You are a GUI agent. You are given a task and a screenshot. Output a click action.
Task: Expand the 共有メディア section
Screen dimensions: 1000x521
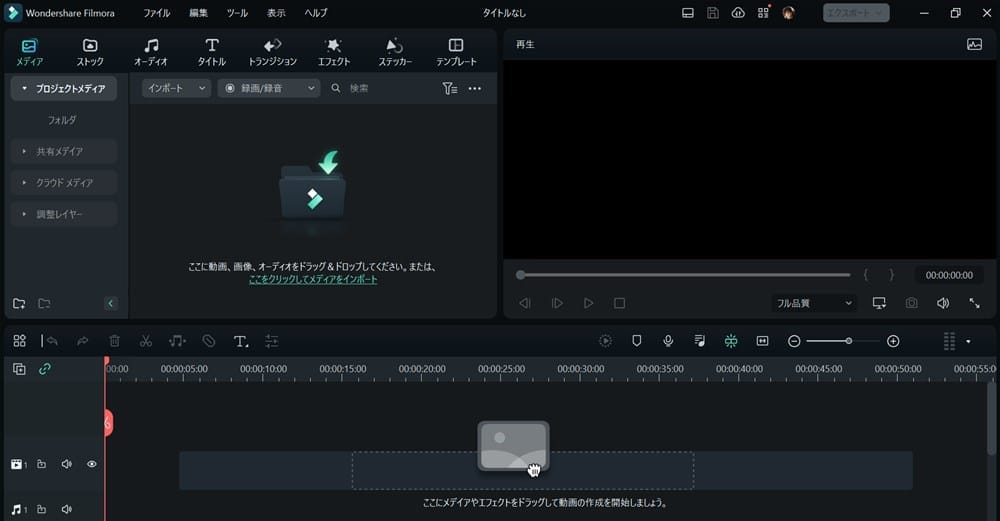(63, 151)
